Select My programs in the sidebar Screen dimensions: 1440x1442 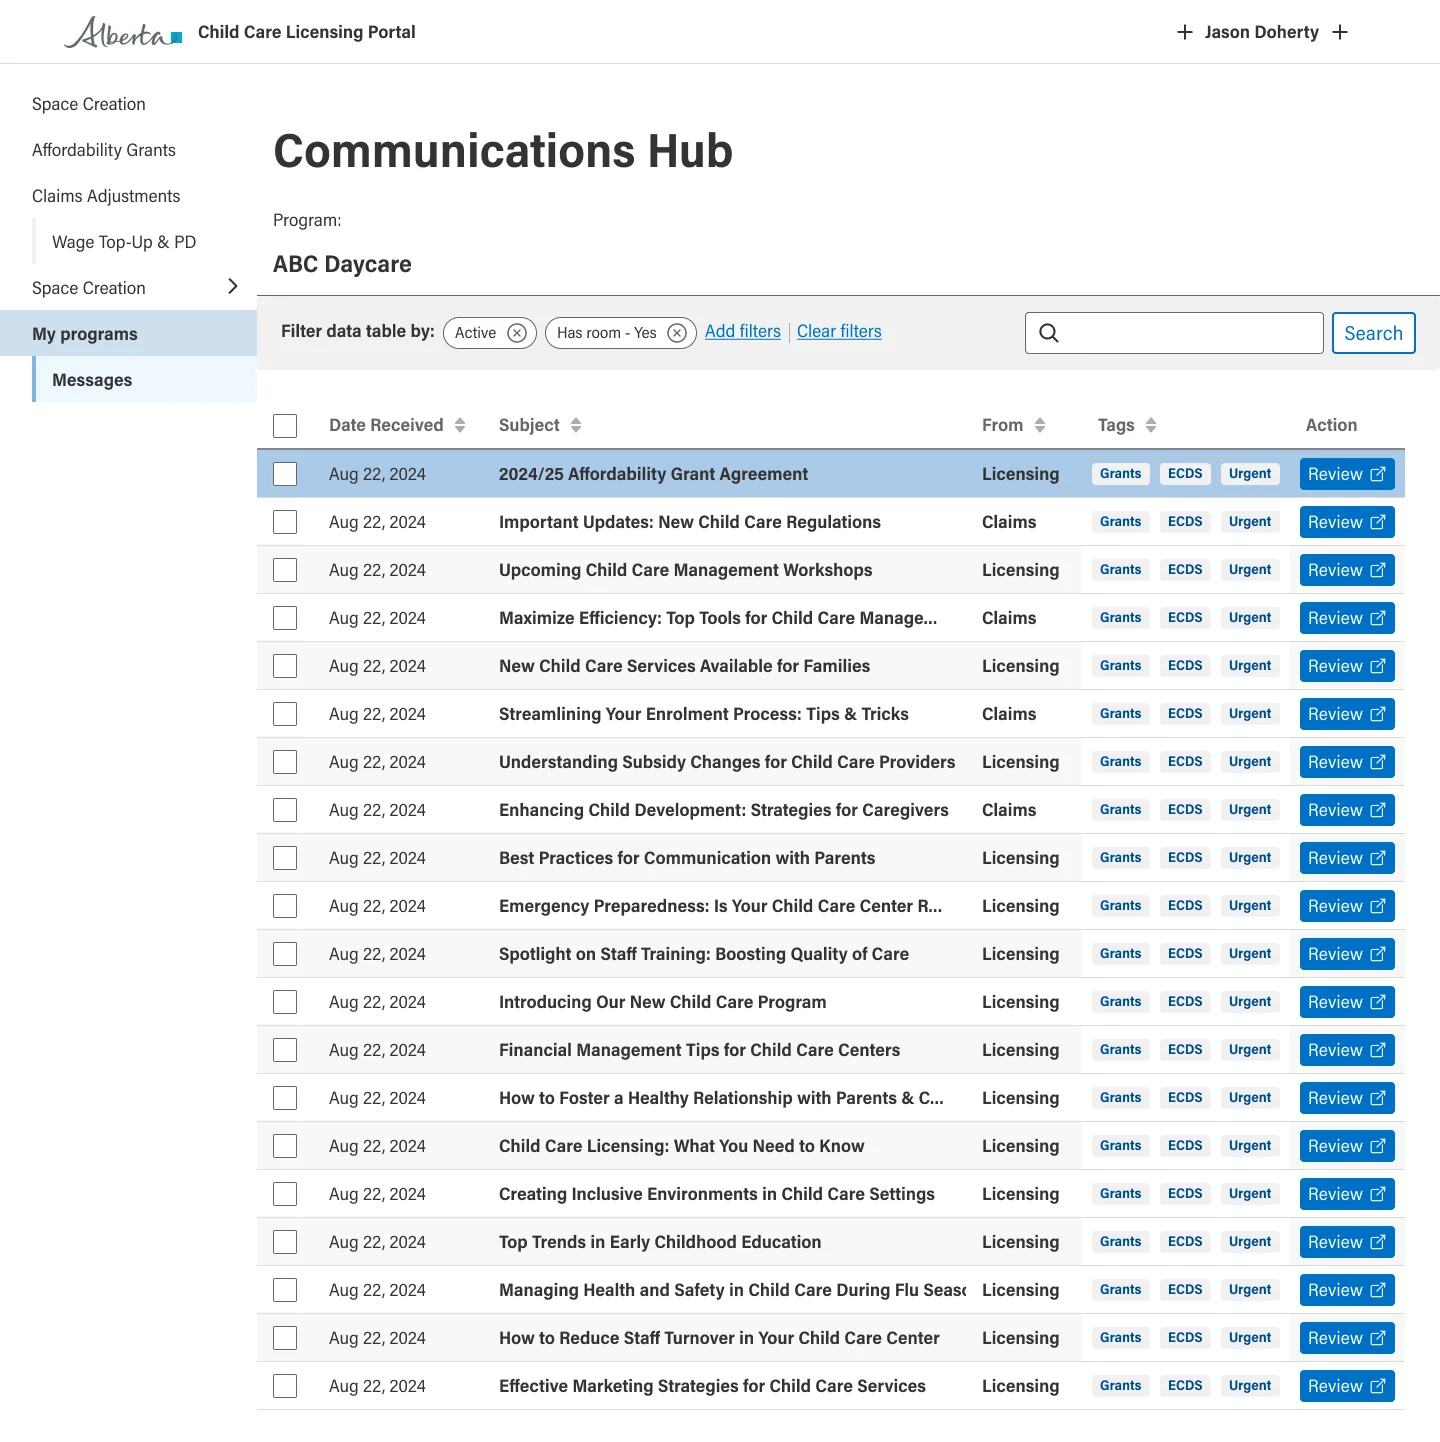pyautogui.click(x=128, y=333)
